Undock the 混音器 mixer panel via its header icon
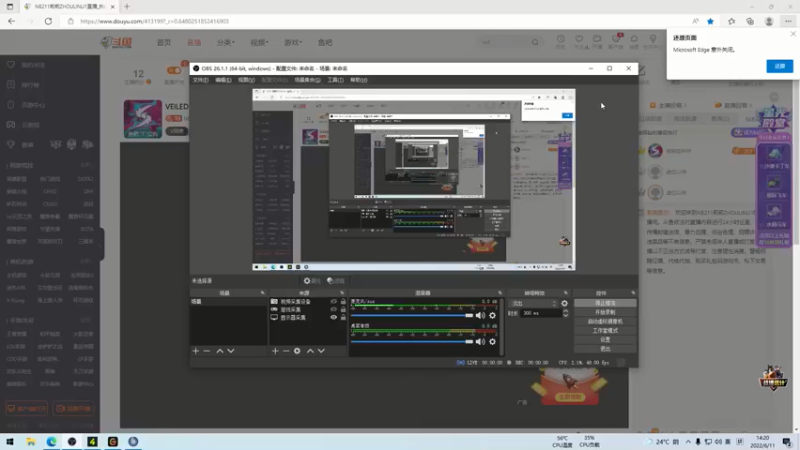 coord(500,293)
